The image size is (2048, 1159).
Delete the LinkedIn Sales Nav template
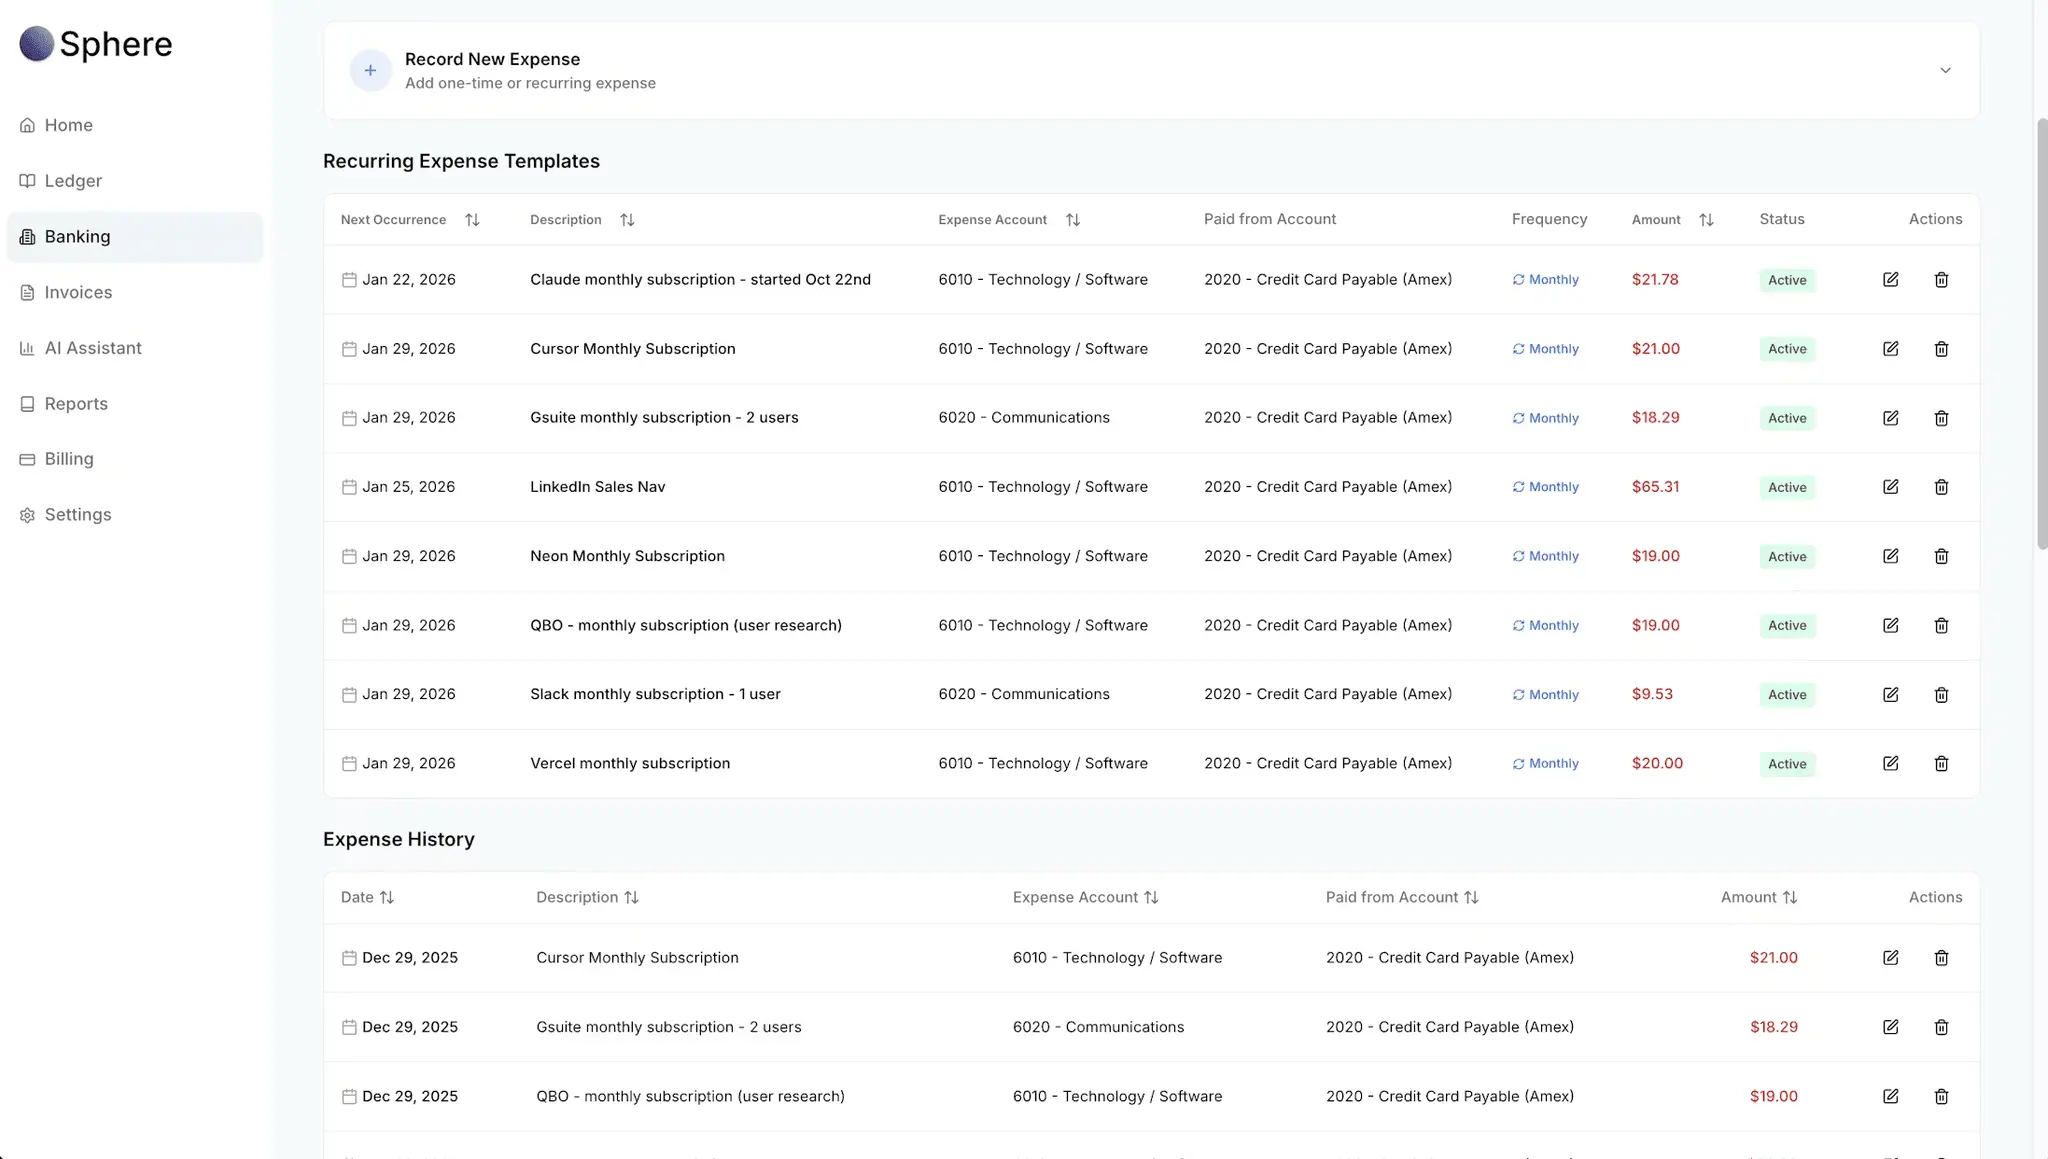point(1941,487)
